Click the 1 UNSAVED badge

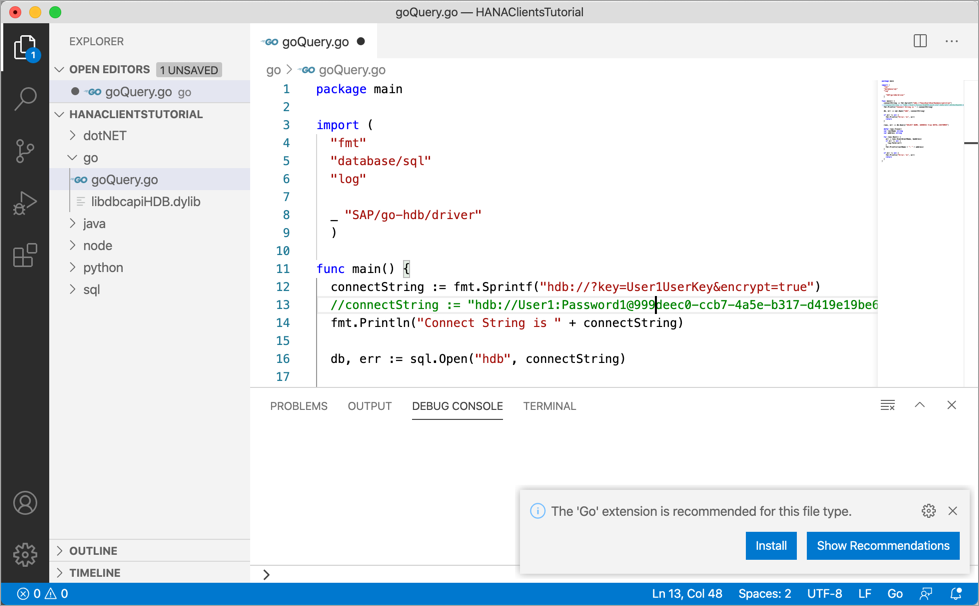tap(189, 70)
